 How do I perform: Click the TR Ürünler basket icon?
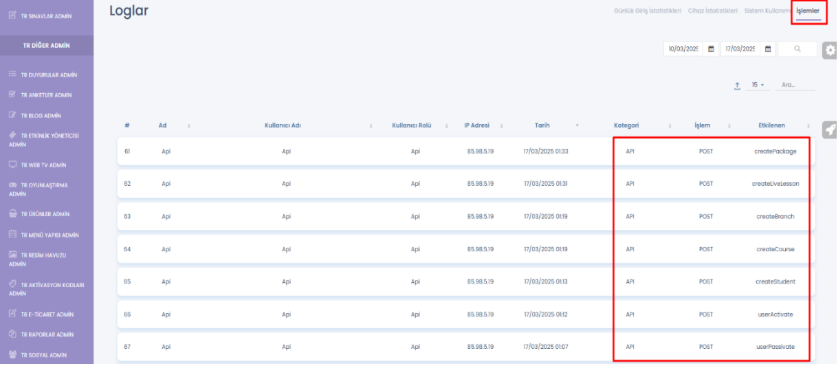tap(13, 214)
